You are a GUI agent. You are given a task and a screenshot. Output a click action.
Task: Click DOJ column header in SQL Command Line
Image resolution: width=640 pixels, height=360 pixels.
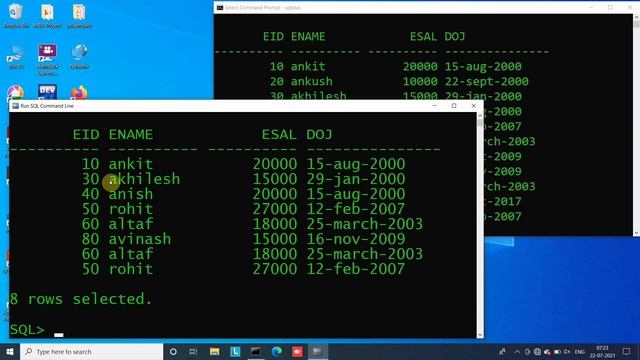320,134
